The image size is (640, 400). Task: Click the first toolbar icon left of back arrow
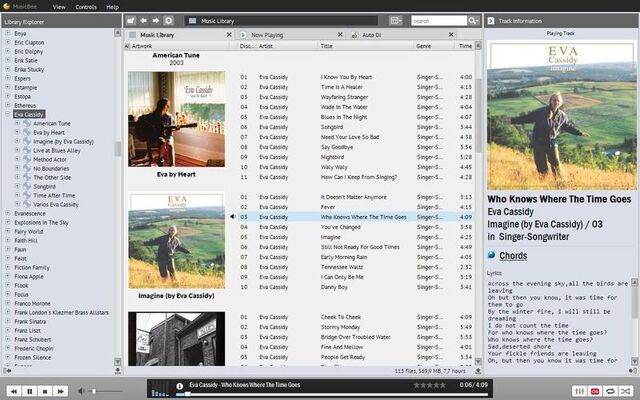click(x=131, y=20)
